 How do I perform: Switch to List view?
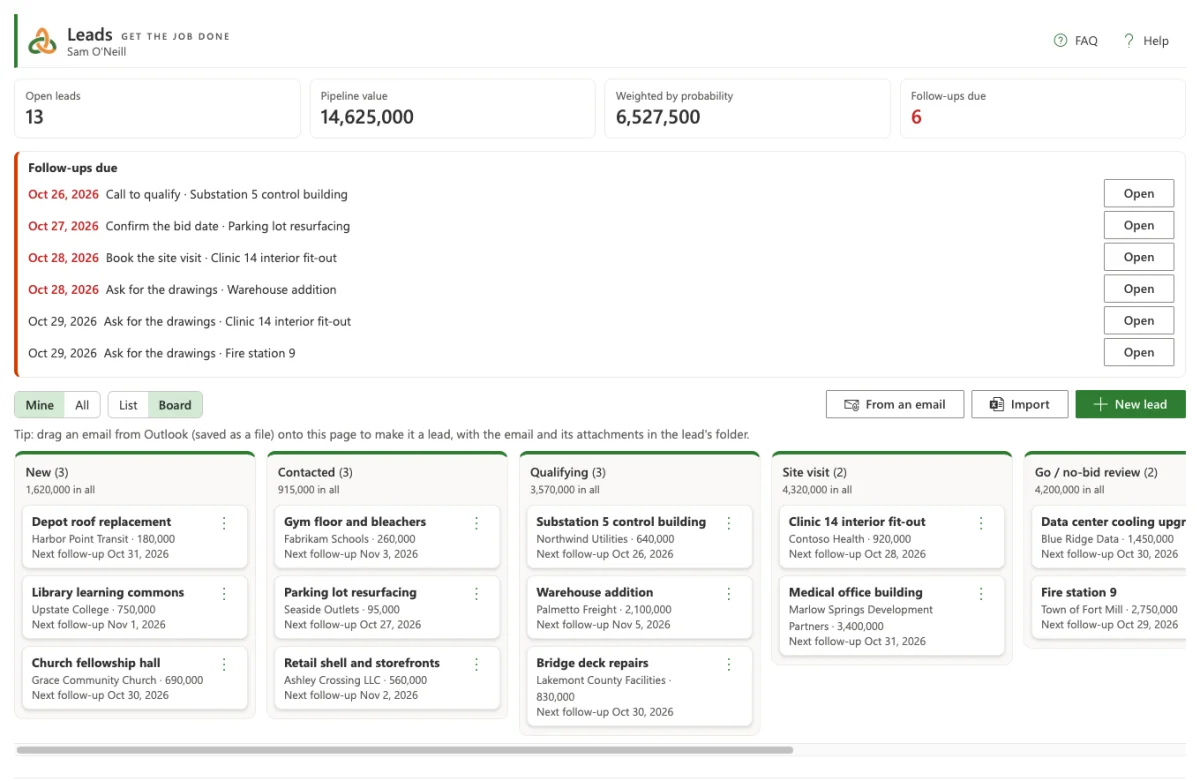(x=128, y=405)
